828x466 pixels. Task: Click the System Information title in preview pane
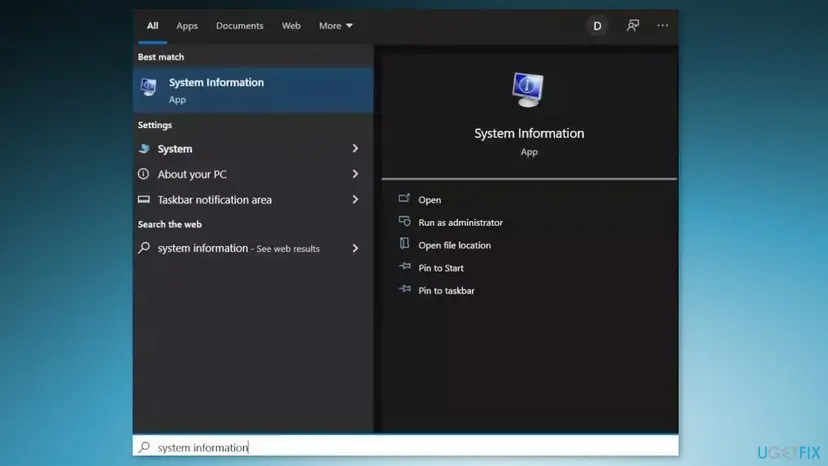point(529,133)
